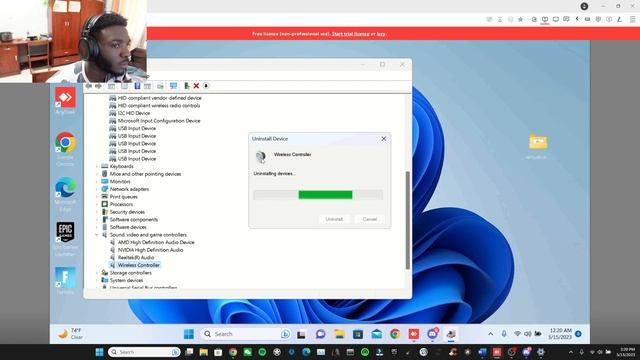Expand Print queues category
The image size is (640, 360).
pos(97,197)
